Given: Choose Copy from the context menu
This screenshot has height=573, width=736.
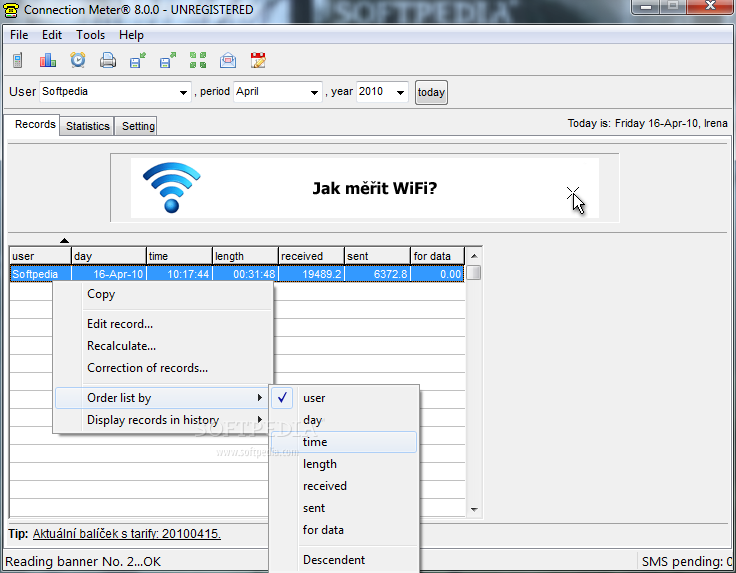Looking at the screenshot, I should click(163, 294).
